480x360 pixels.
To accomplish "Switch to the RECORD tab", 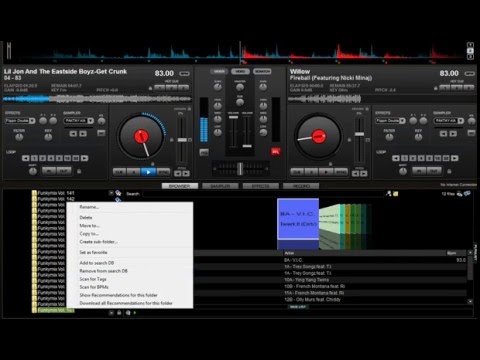I will pos(301,186).
